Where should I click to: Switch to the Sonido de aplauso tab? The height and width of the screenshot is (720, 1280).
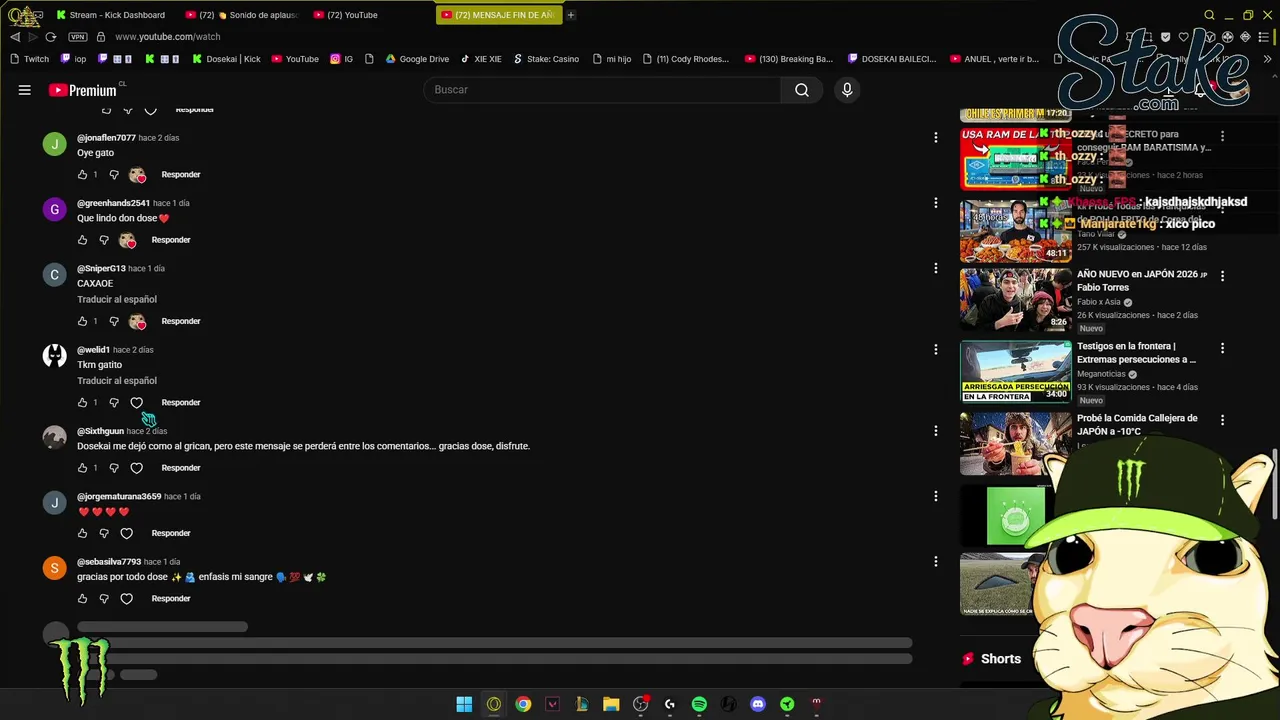(243, 15)
